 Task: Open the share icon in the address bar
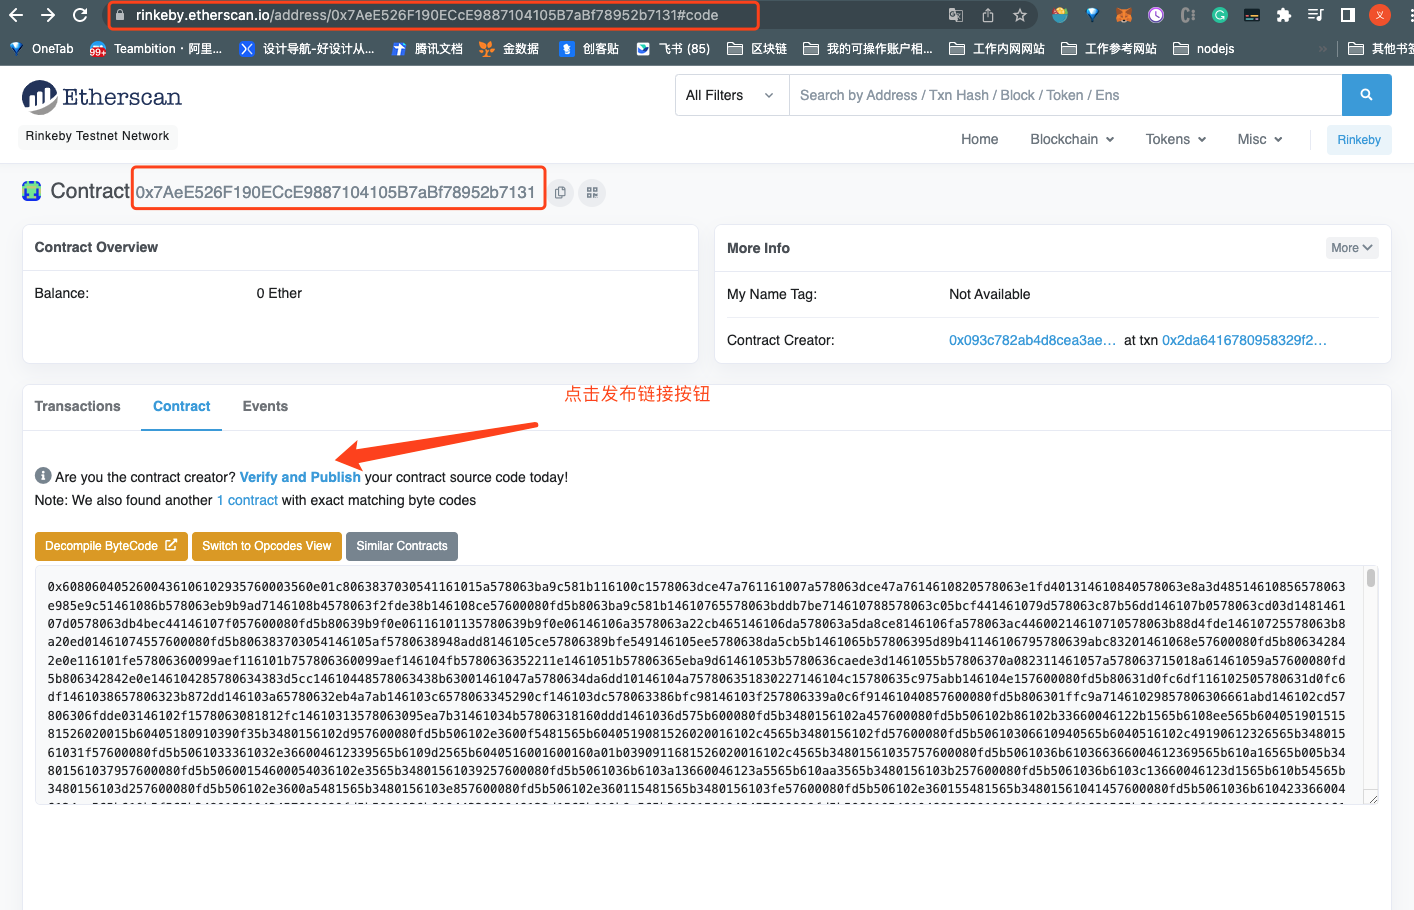tap(987, 15)
